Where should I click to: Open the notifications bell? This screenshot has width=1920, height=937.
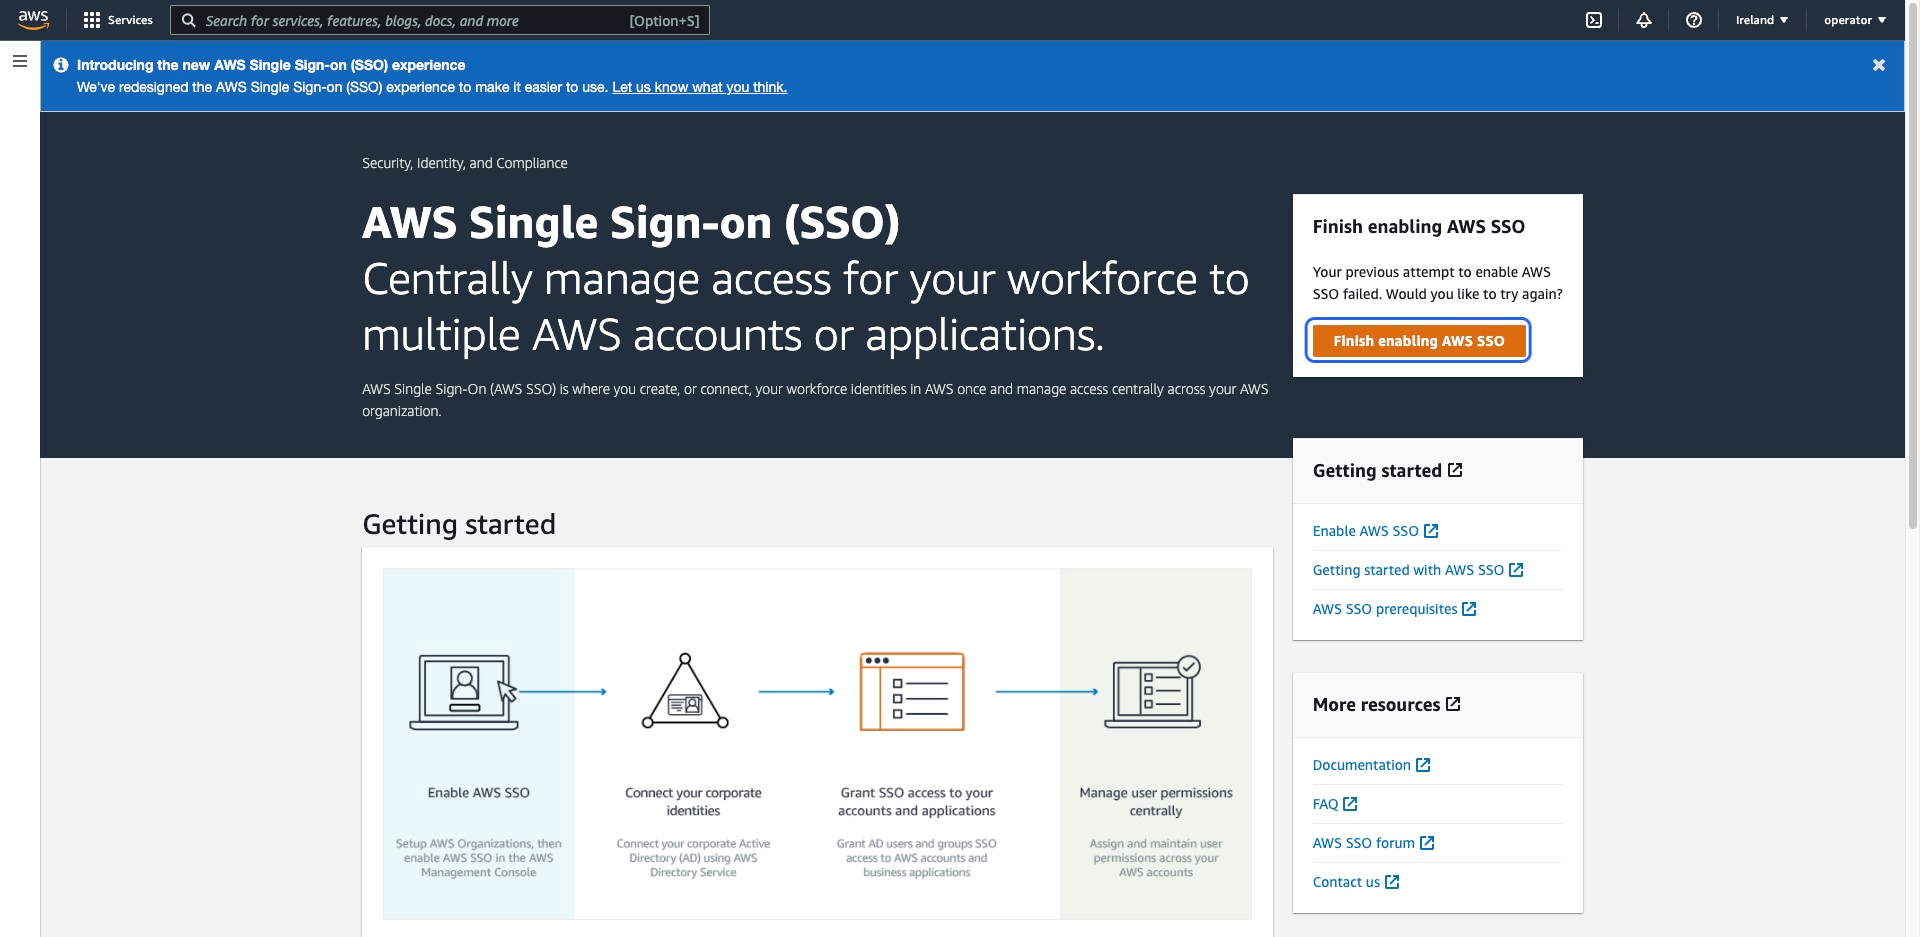(1644, 20)
